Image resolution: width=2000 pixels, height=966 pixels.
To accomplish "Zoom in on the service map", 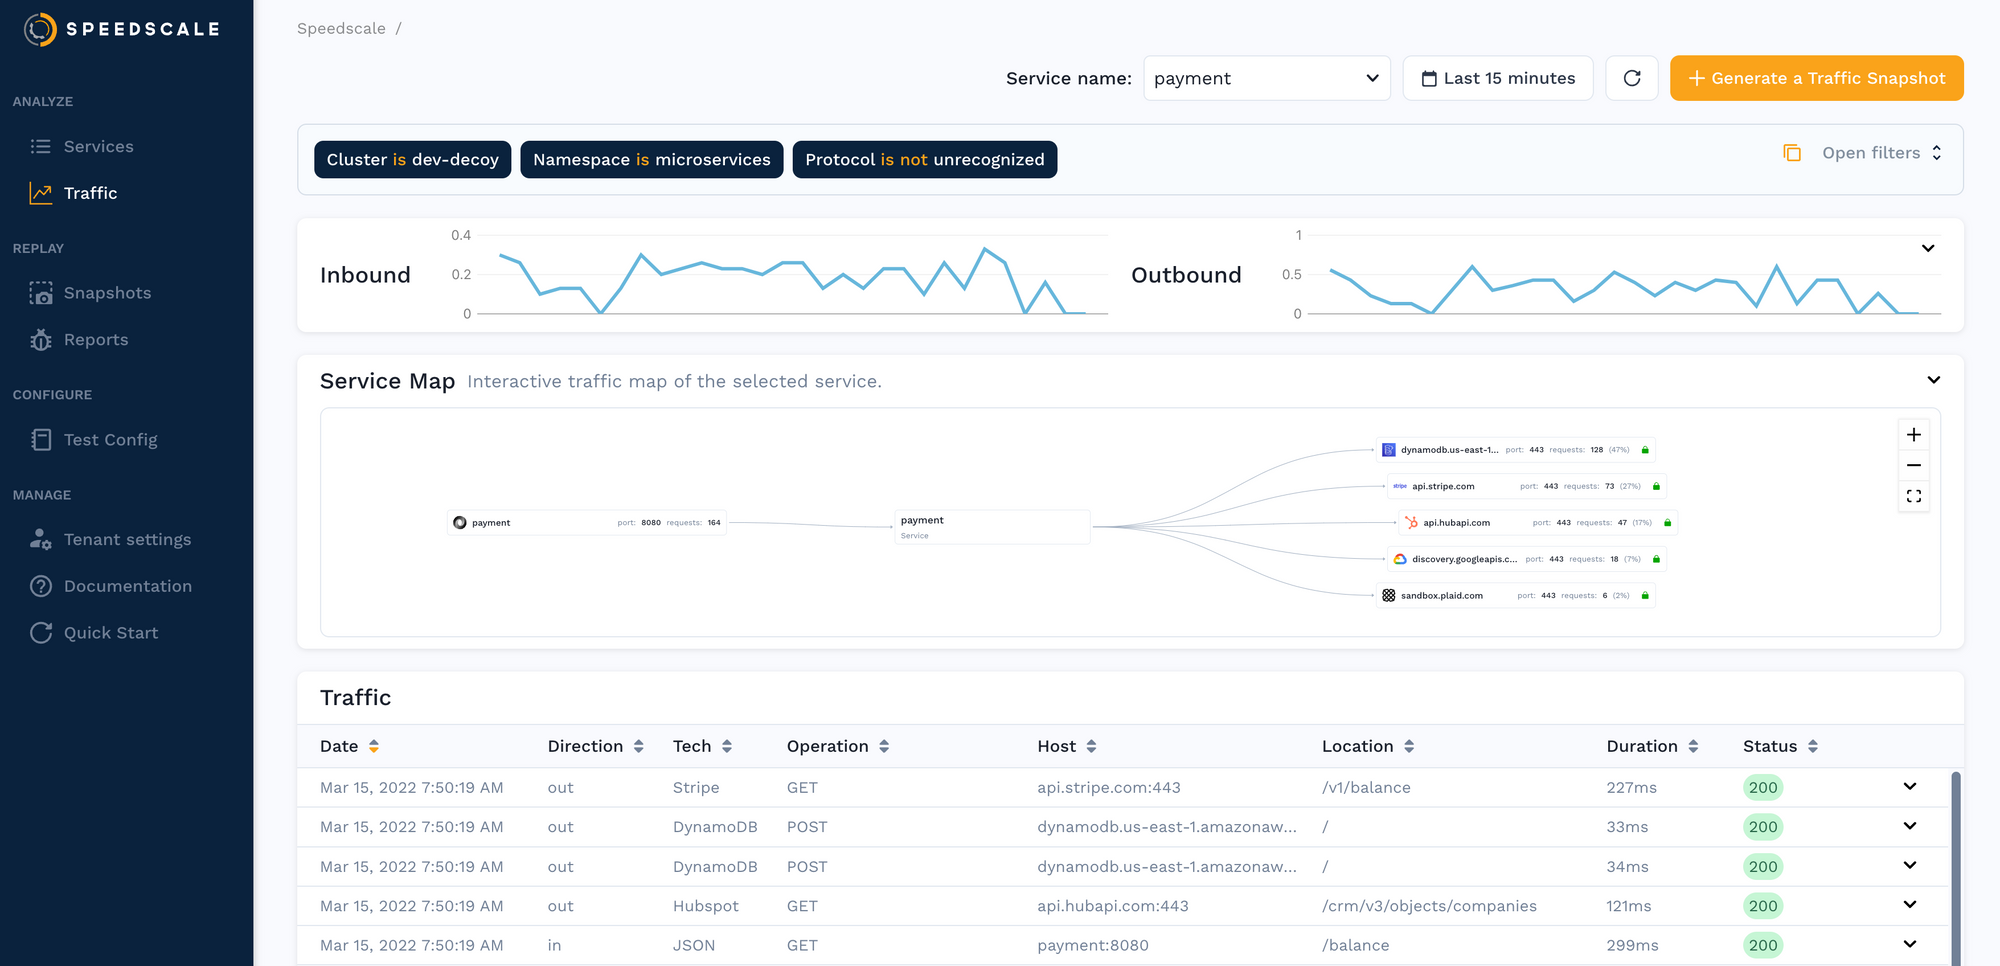I will tap(1913, 435).
